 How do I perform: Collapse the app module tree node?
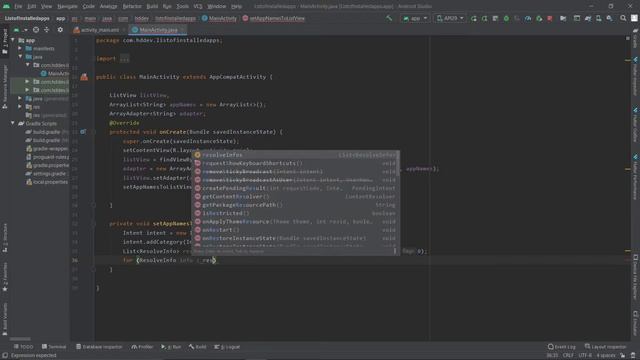[x=13, y=40]
